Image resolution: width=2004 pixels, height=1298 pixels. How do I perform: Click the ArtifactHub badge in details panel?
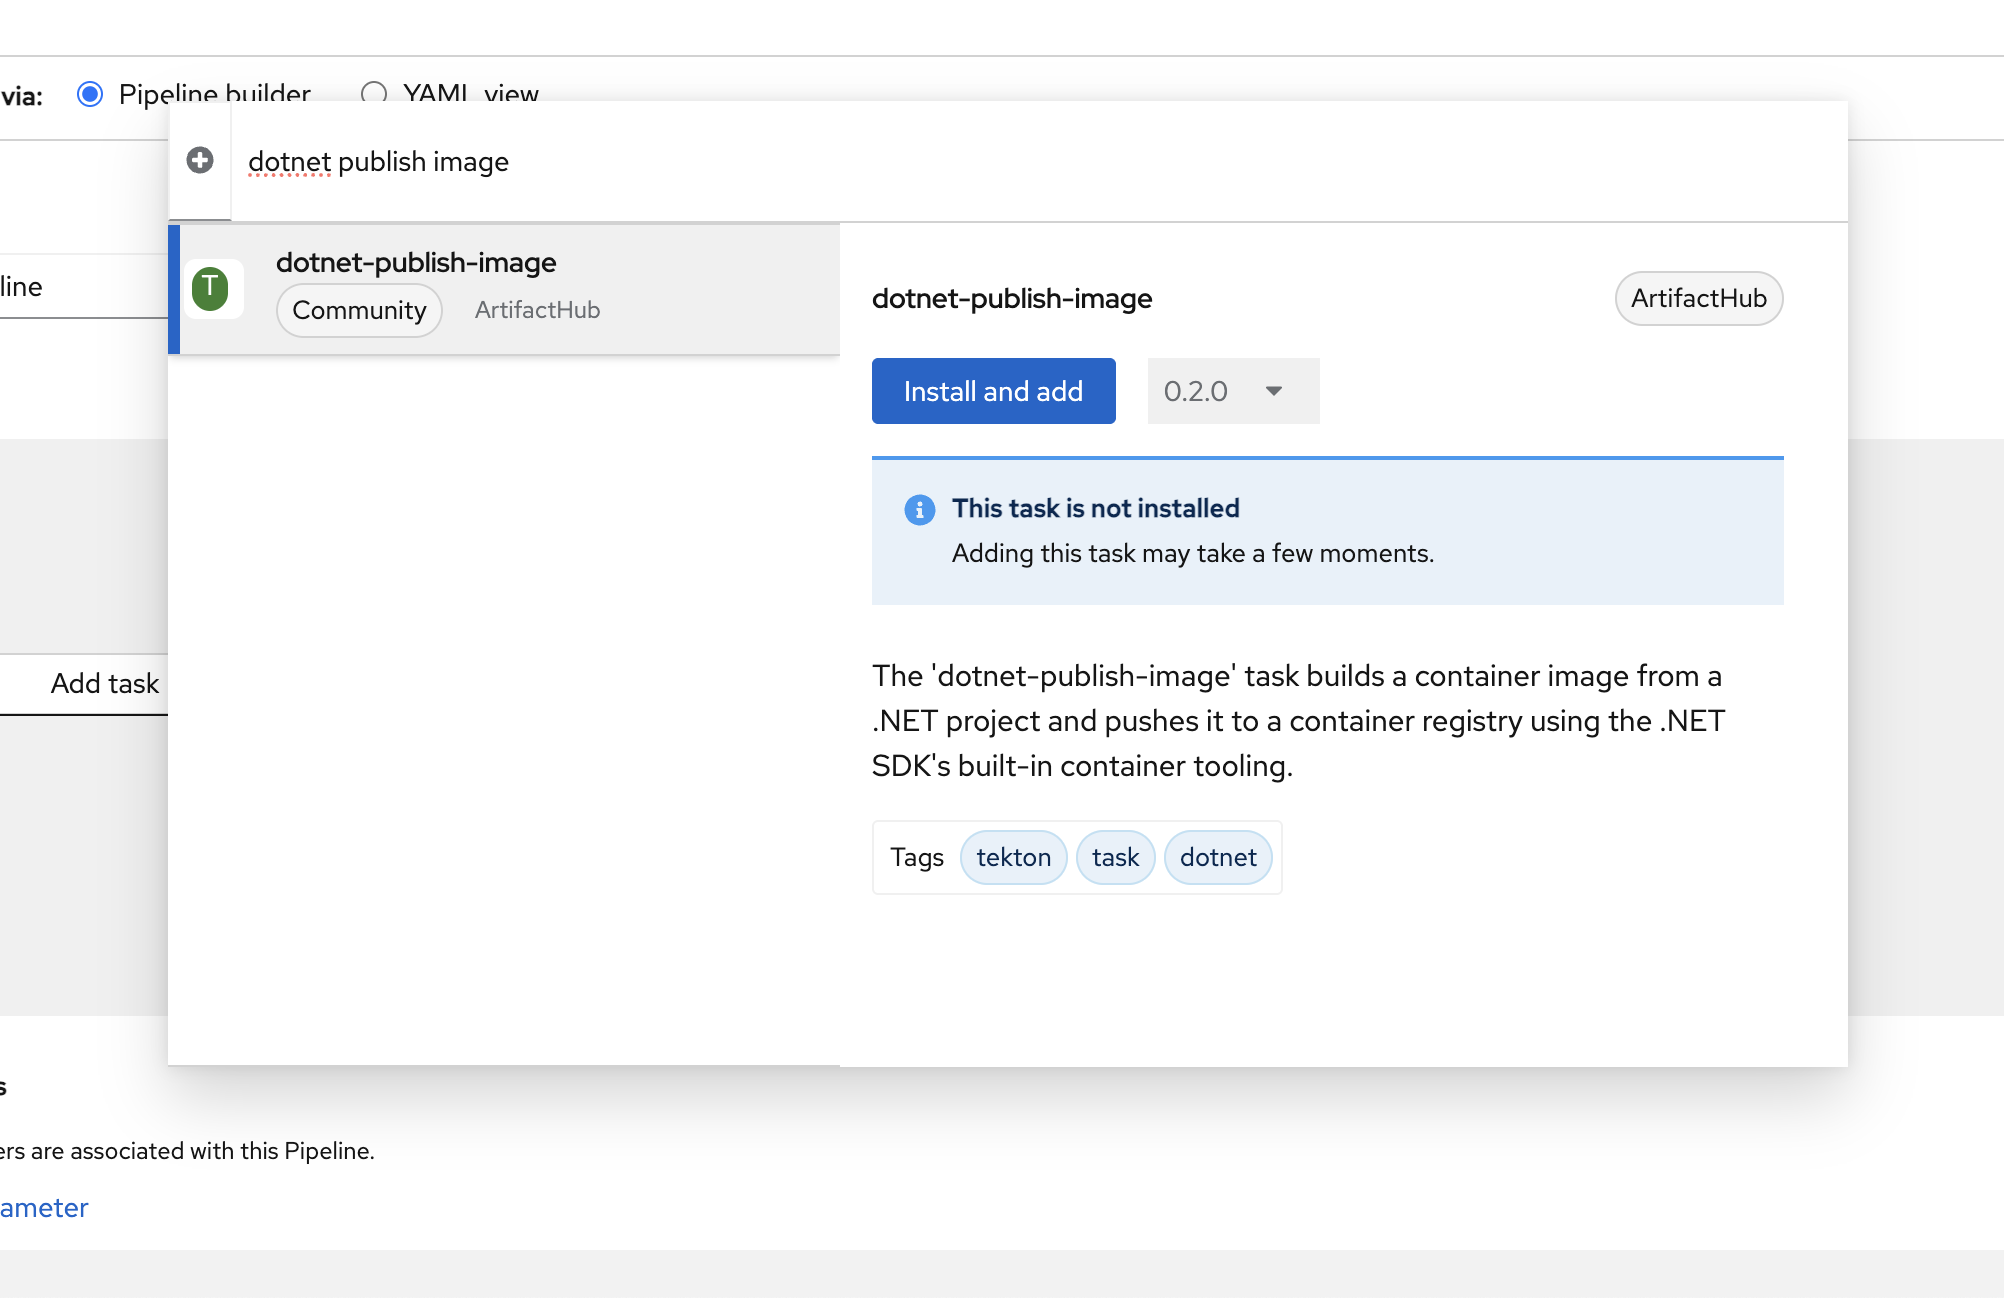[1698, 298]
